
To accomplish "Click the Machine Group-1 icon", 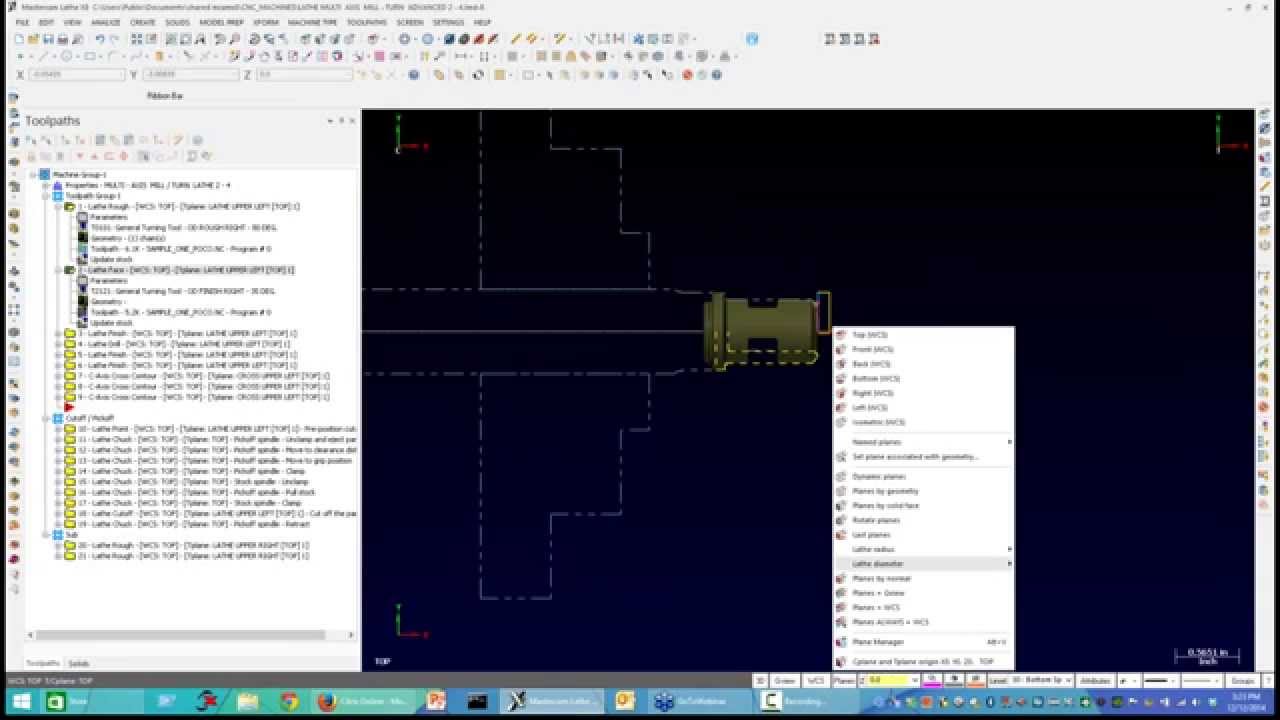I will (45, 175).
